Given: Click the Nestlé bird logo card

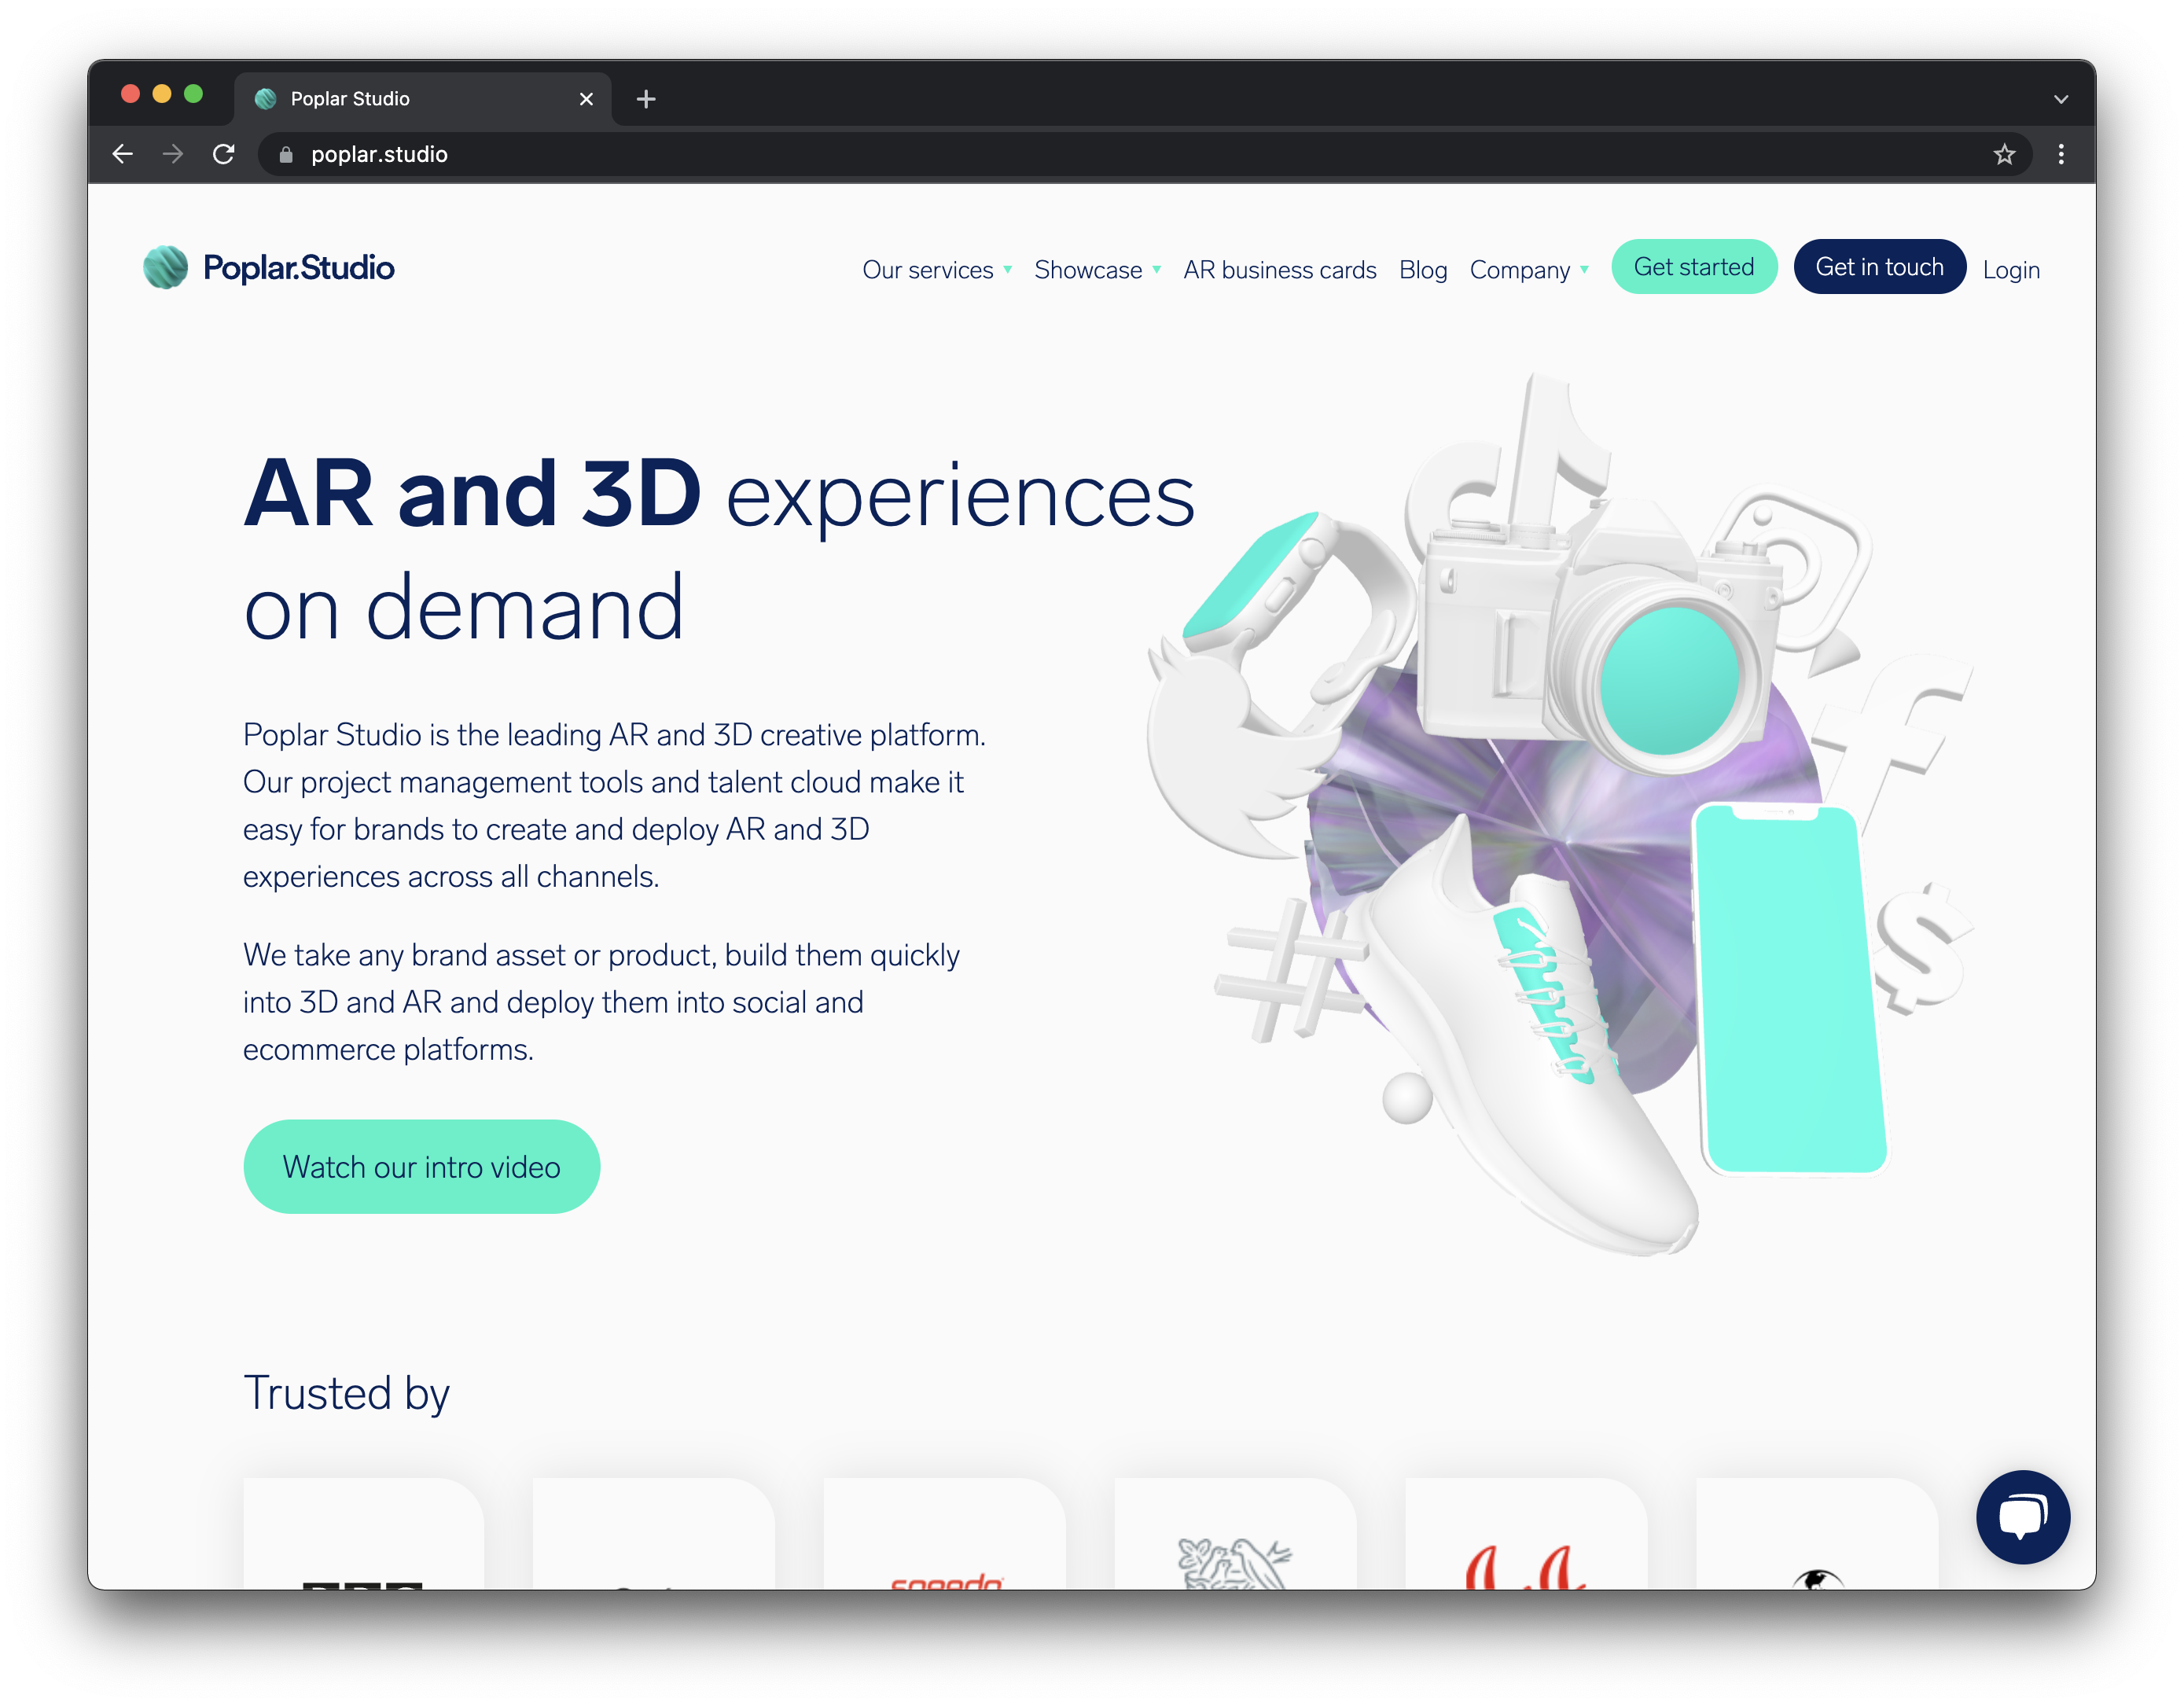Looking at the screenshot, I should [1235, 1533].
